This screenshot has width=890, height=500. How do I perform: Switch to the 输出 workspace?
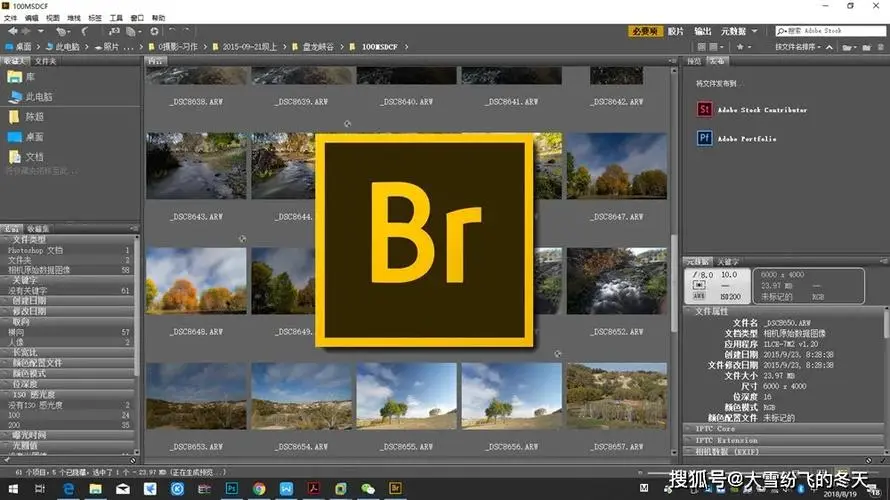(703, 31)
